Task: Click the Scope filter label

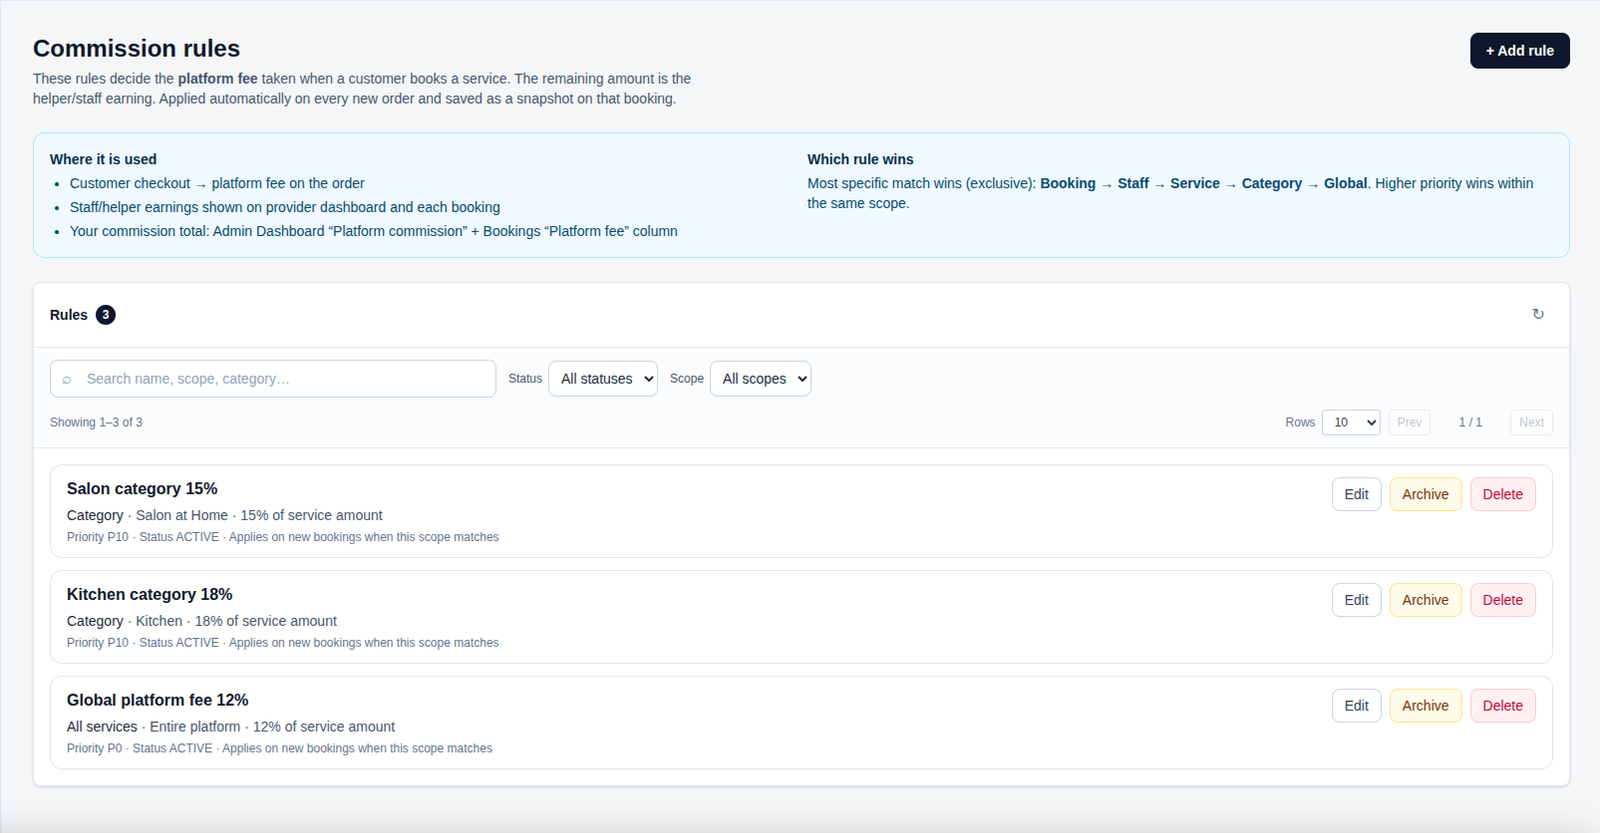Action: click(687, 379)
